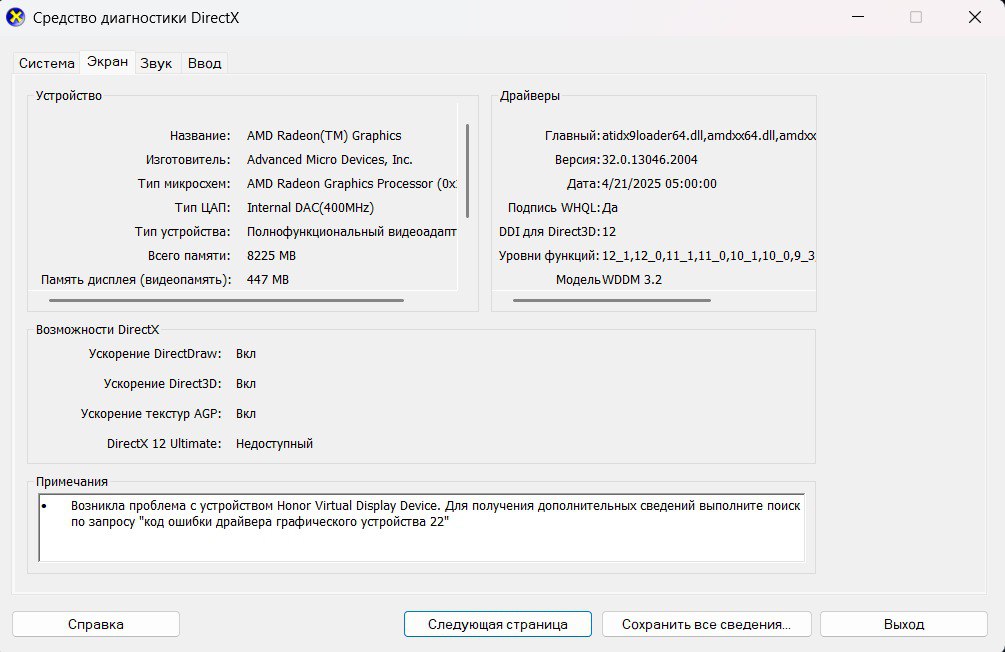Click the feature levels 12_1,12_0 value
Image resolution: width=1005 pixels, height=652 pixels.
(708, 256)
